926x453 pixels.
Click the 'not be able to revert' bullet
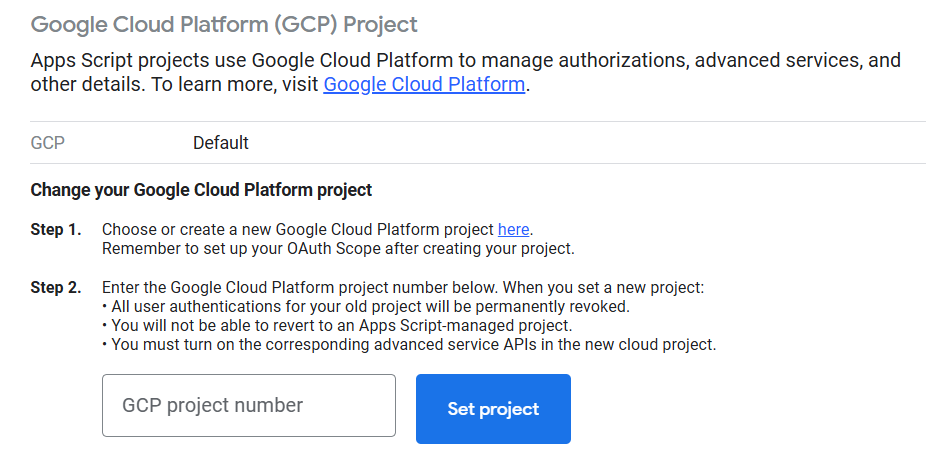click(x=337, y=325)
